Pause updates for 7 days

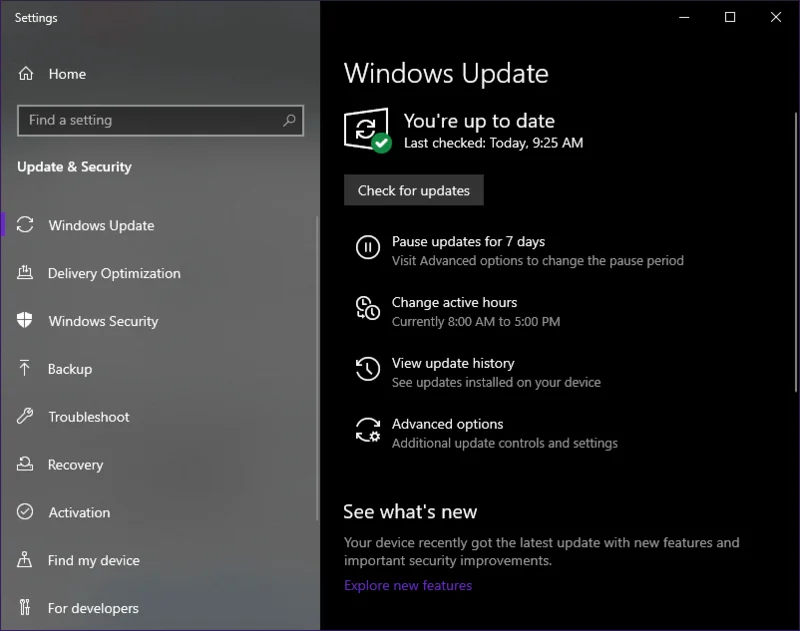point(468,241)
